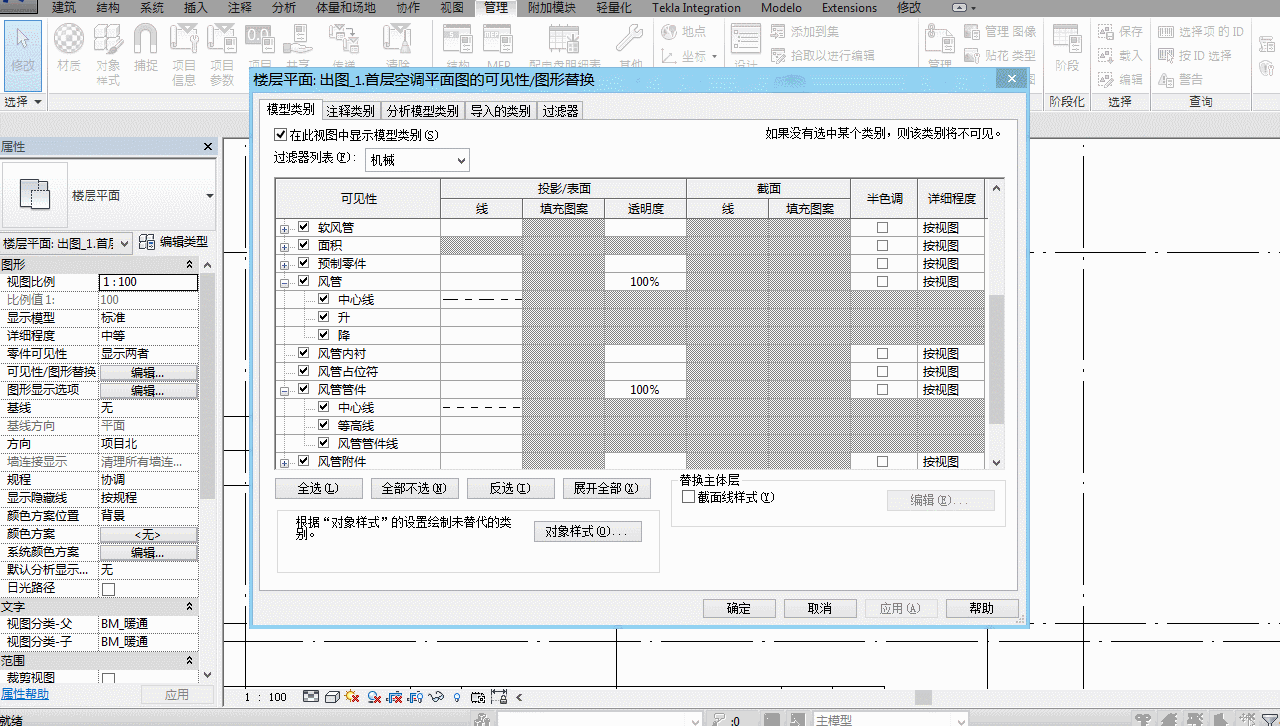This screenshot has height=726, width=1280.
Task: Open the 视图 ribbon tab
Action: pos(451,8)
